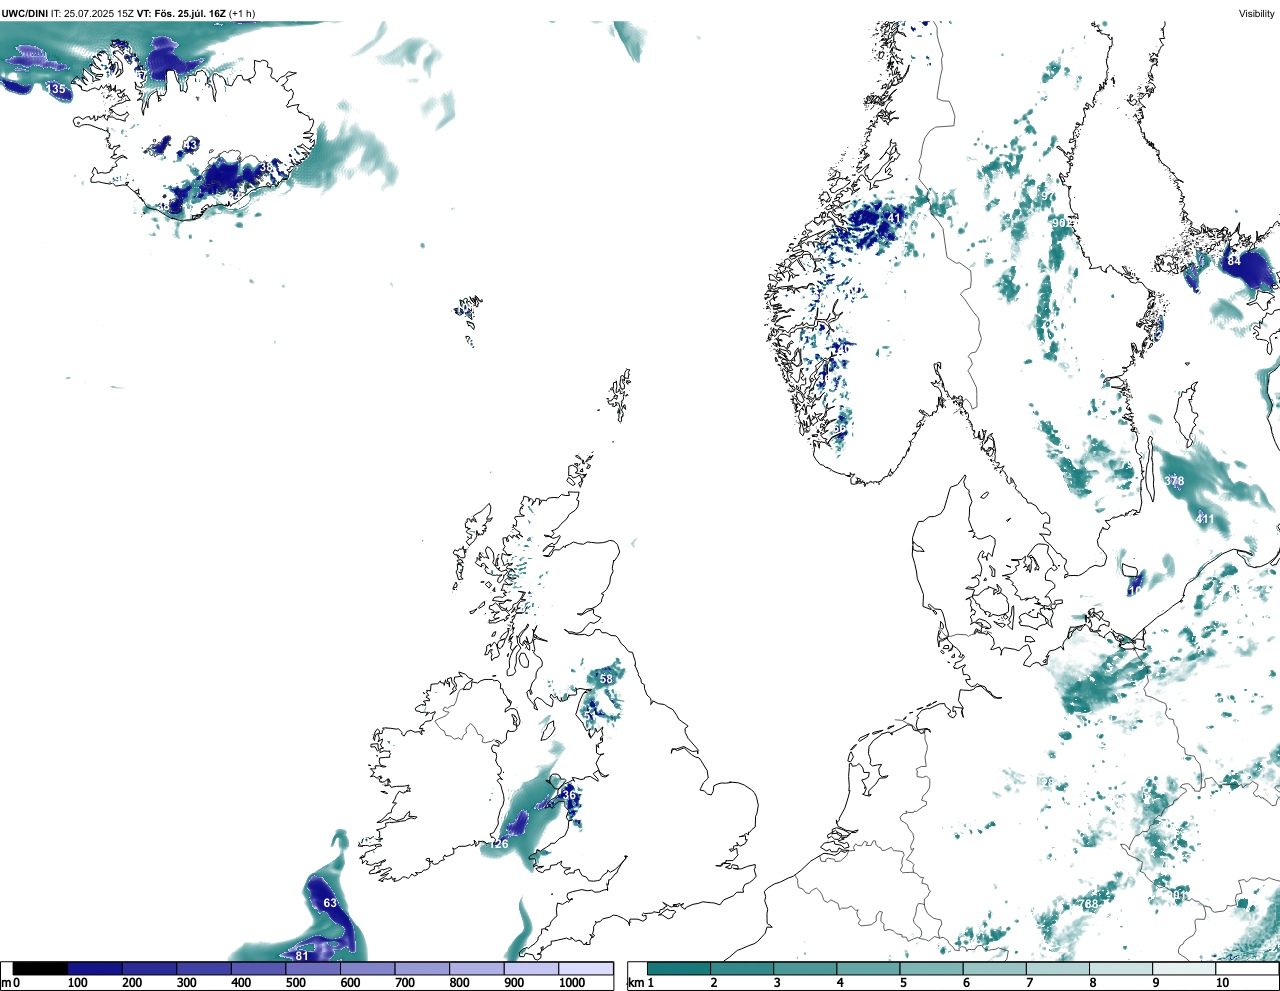Click the 'Visibility' label at top right

1257,14
